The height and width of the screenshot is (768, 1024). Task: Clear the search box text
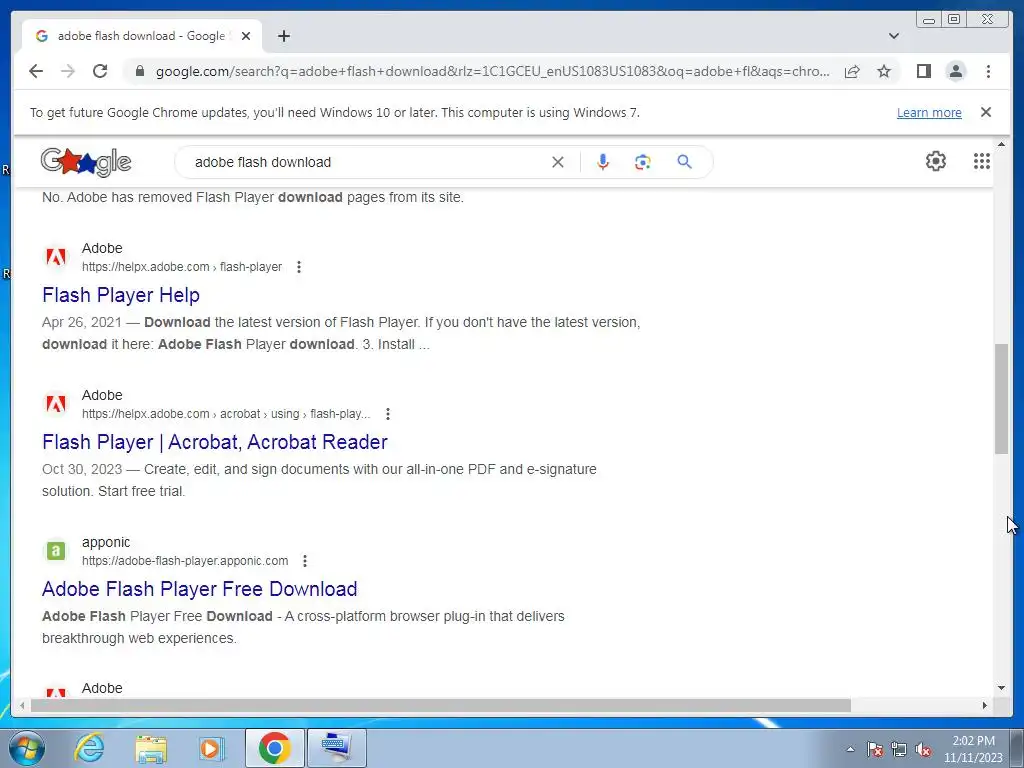tap(557, 162)
